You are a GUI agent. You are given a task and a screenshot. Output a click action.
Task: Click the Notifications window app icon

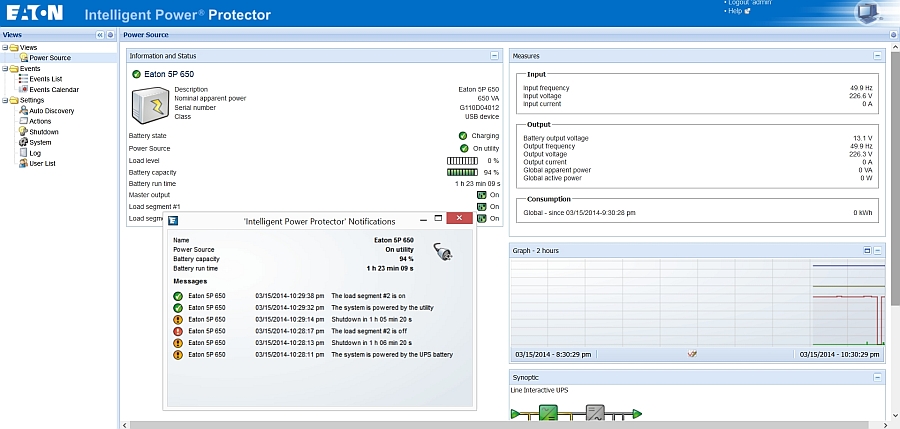click(173, 221)
